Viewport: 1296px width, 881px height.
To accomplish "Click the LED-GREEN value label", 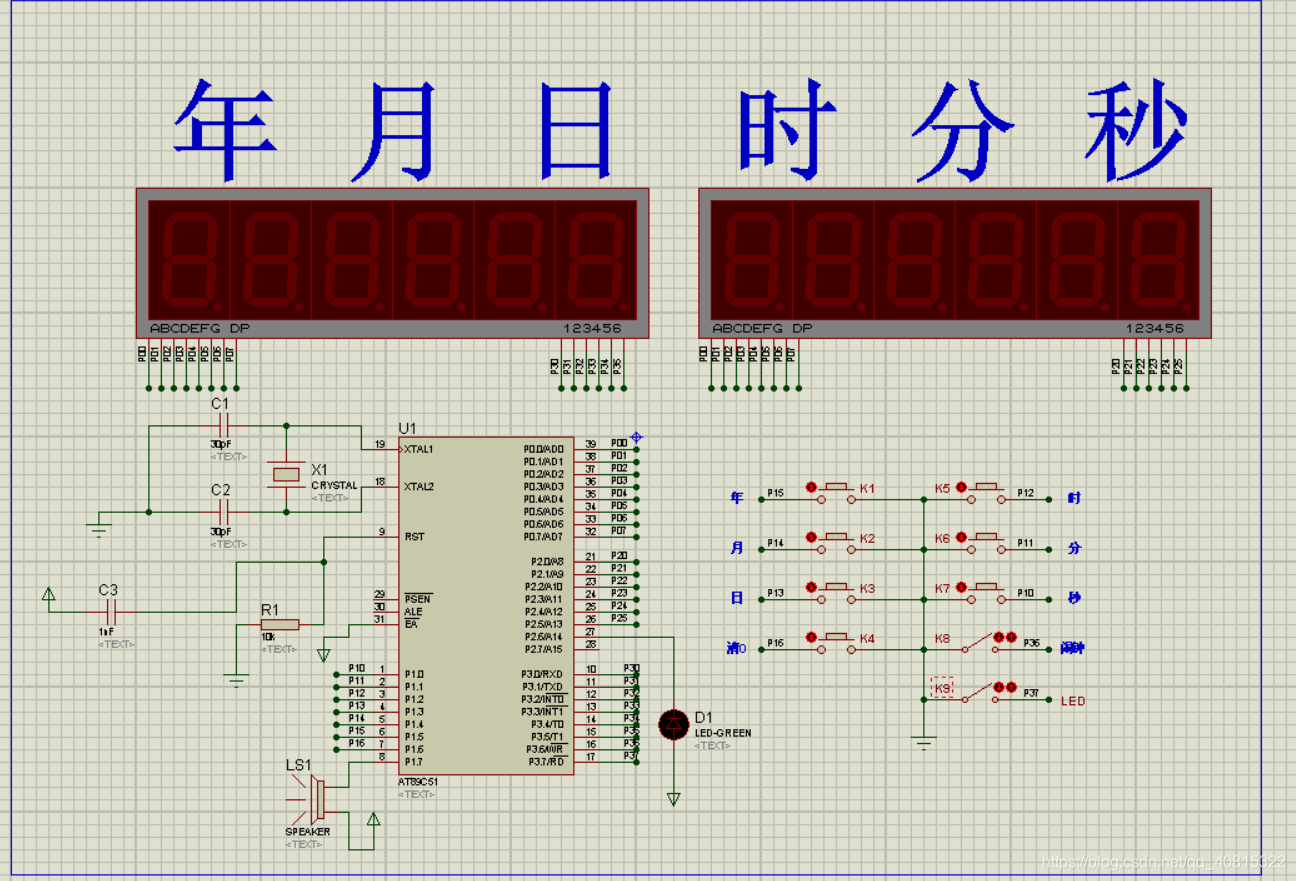I will 723,733.
